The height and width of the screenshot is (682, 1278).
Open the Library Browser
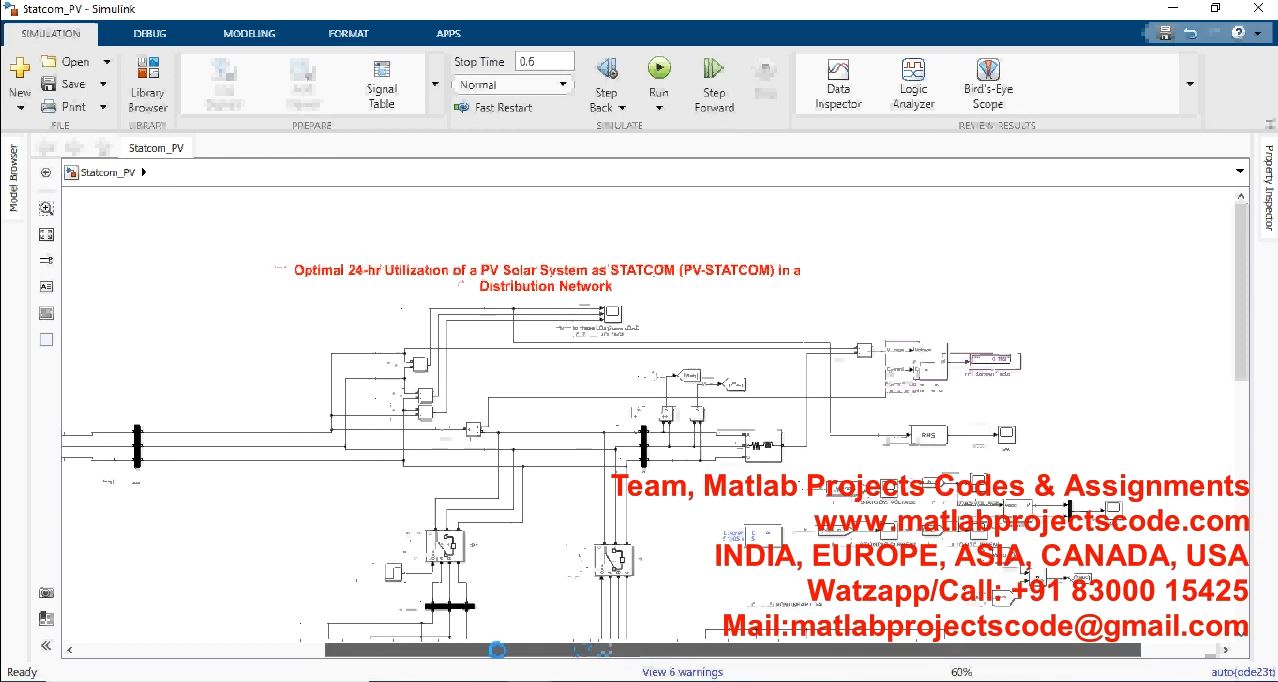148,84
